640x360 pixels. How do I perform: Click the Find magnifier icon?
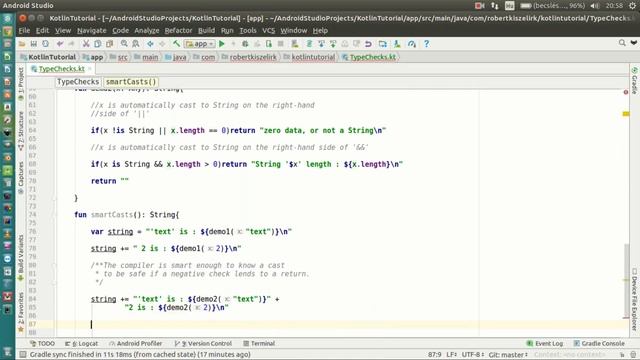click(x=124, y=44)
